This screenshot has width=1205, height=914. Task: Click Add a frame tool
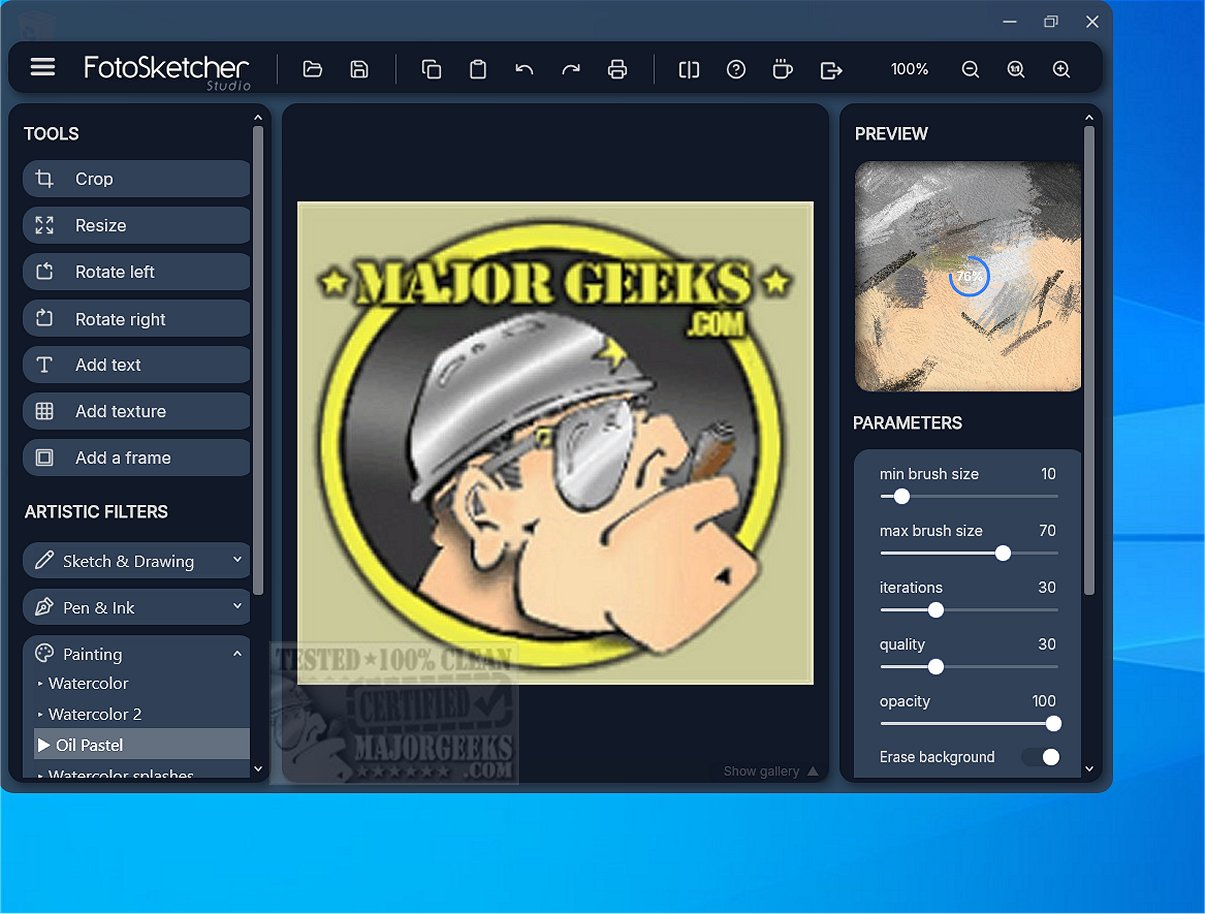(x=136, y=458)
